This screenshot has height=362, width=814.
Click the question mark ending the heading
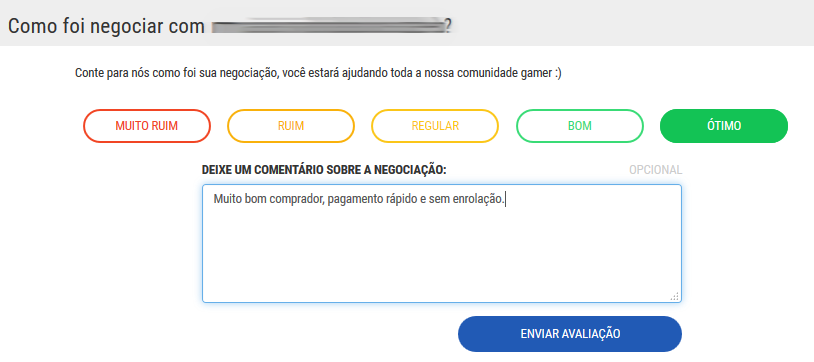(447, 25)
